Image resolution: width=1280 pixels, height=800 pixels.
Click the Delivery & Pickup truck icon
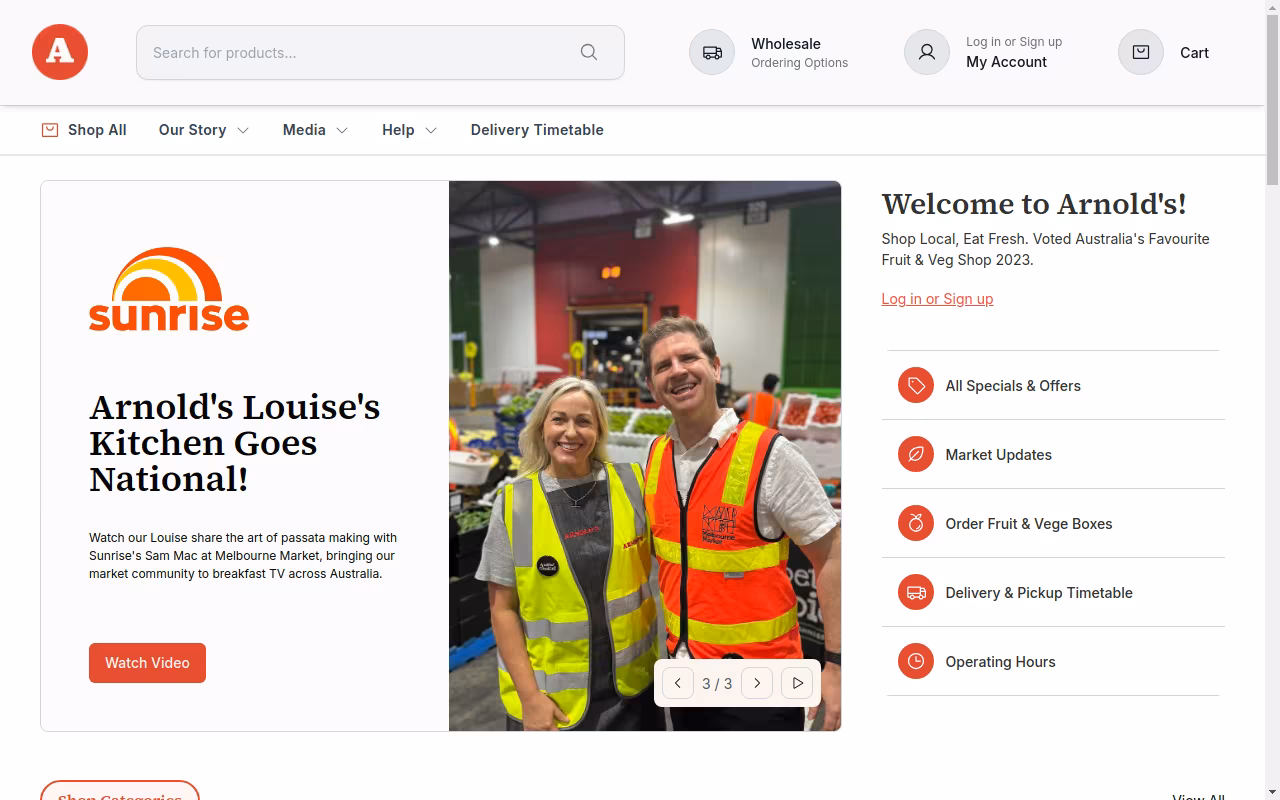click(x=915, y=592)
